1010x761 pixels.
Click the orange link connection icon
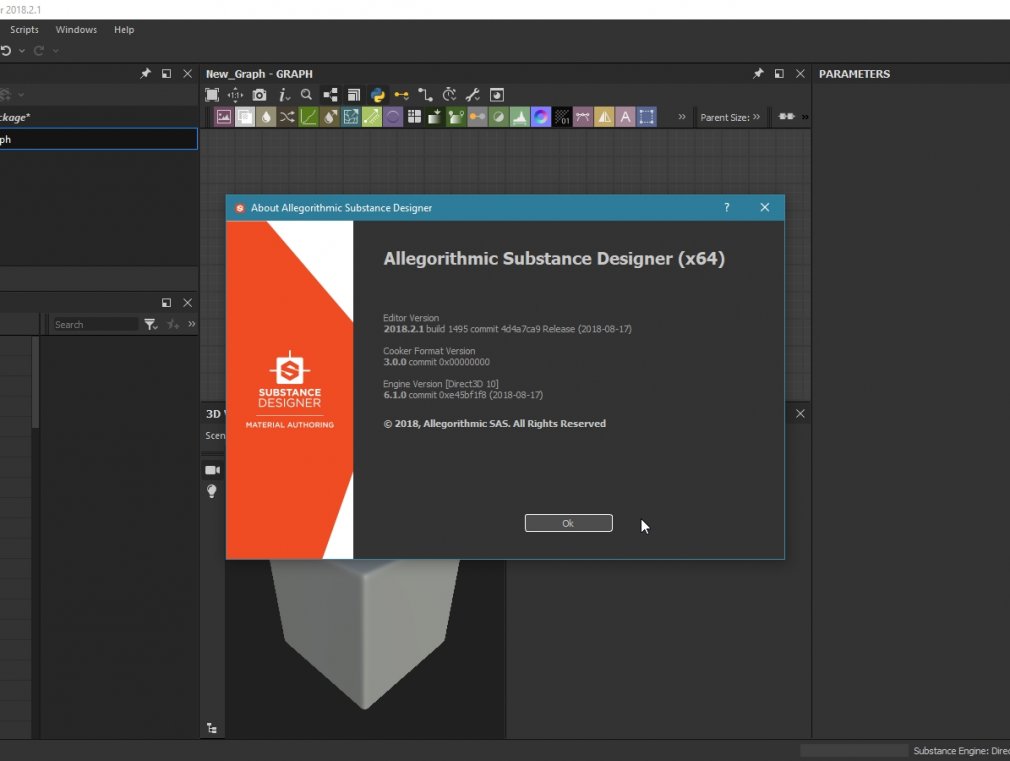(x=401, y=95)
